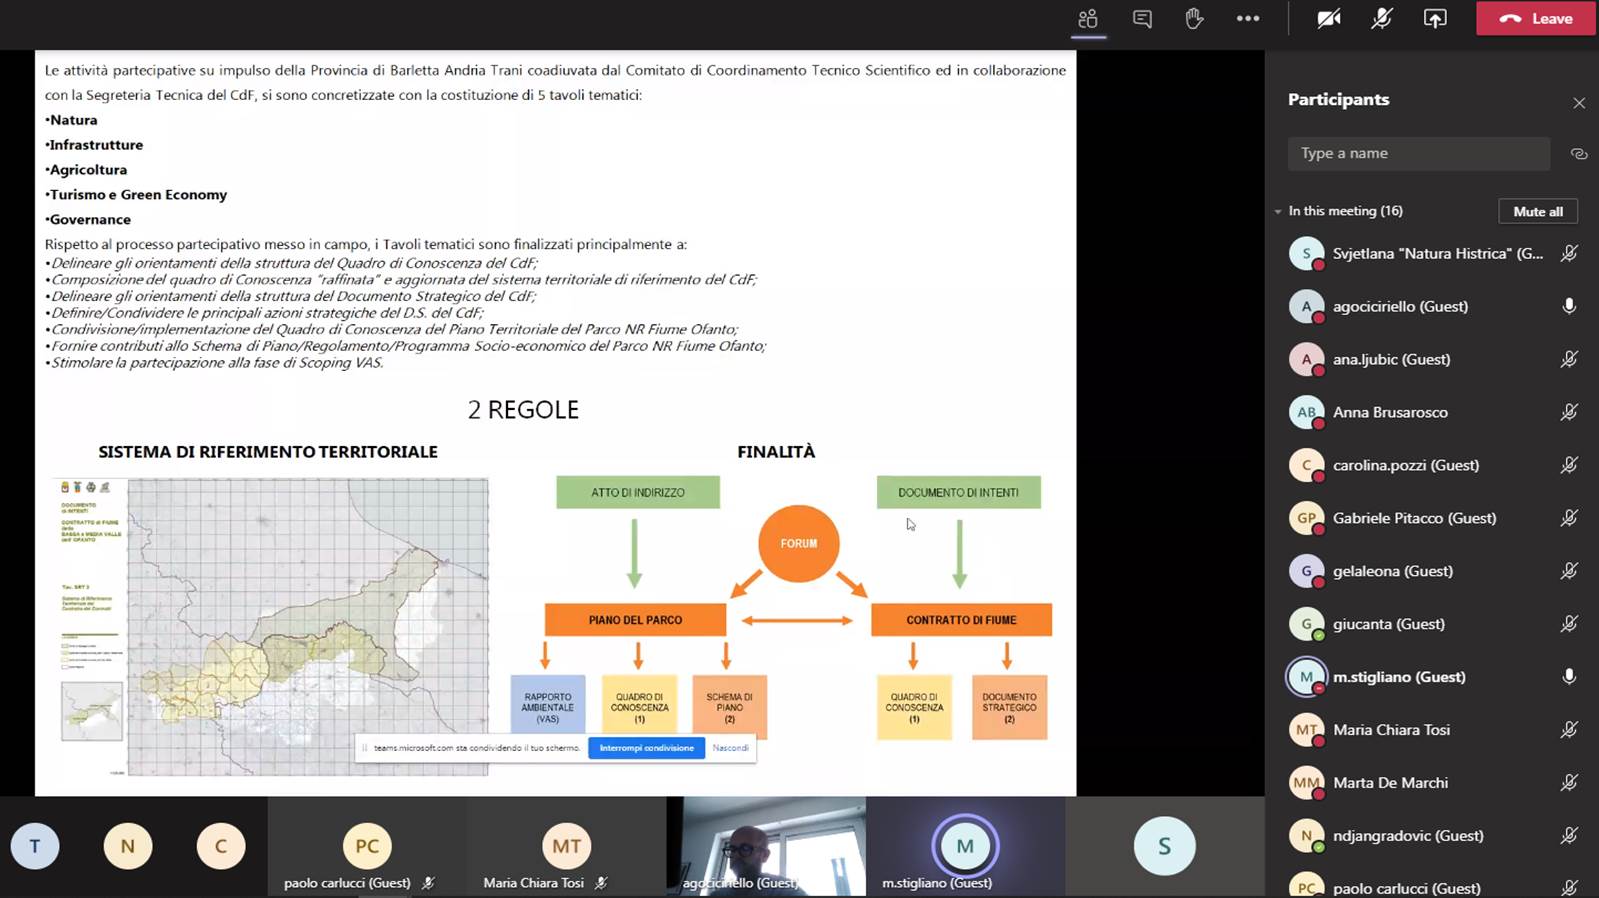Click the share screen icon
This screenshot has width=1599, height=898.
[x=1435, y=19]
